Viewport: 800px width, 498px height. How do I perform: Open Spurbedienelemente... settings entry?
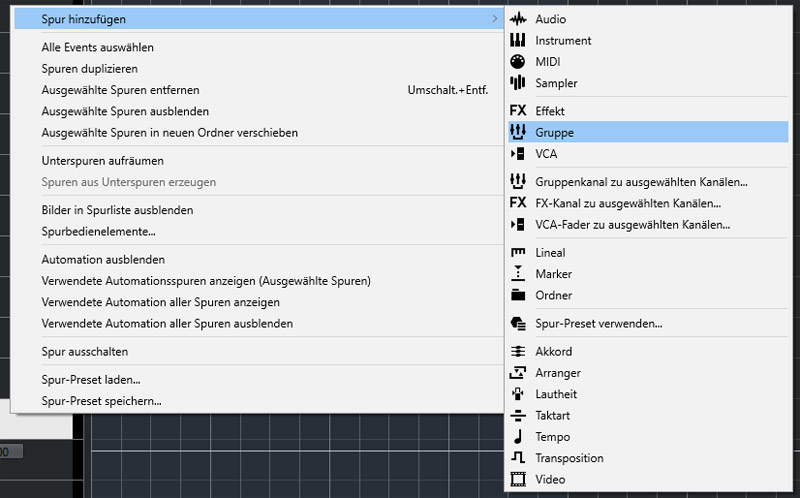[x=98, y=231]
